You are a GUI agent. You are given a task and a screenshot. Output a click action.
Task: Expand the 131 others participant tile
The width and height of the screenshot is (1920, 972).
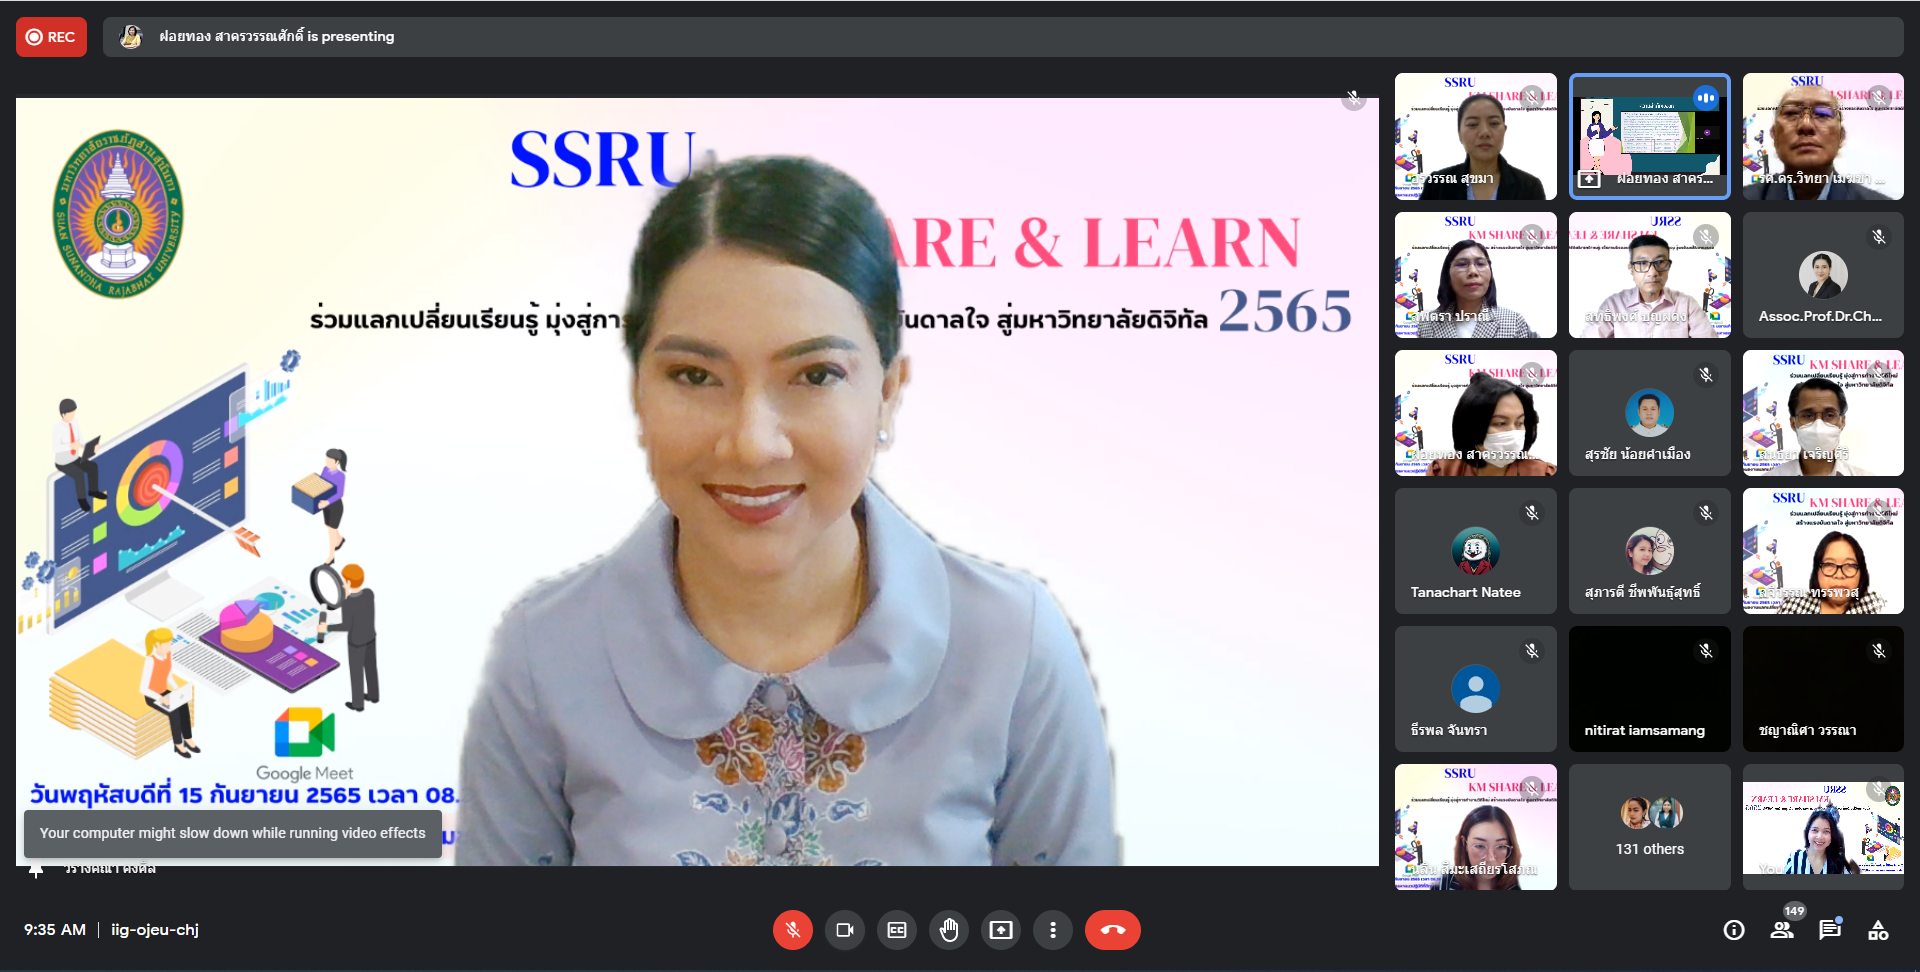point(1649,827)
